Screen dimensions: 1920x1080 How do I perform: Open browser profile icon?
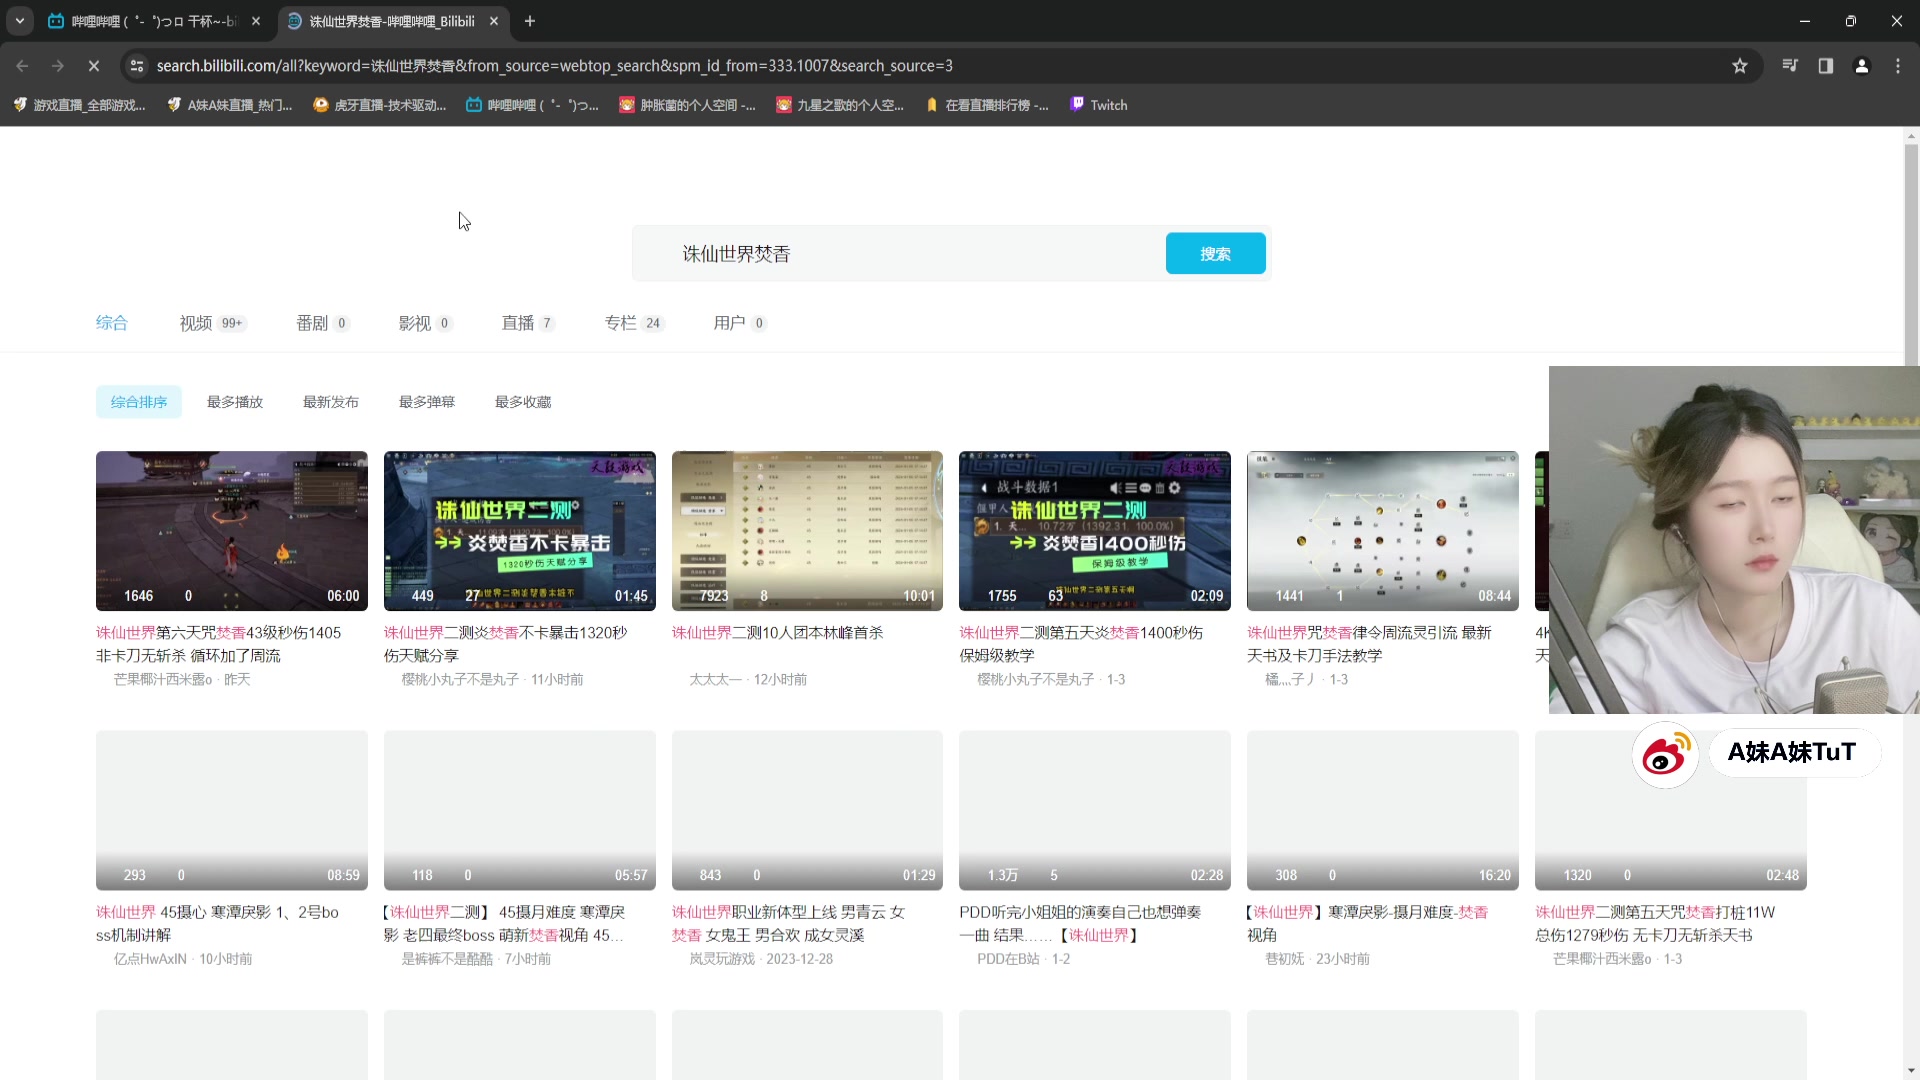[x=1862, y=66]
